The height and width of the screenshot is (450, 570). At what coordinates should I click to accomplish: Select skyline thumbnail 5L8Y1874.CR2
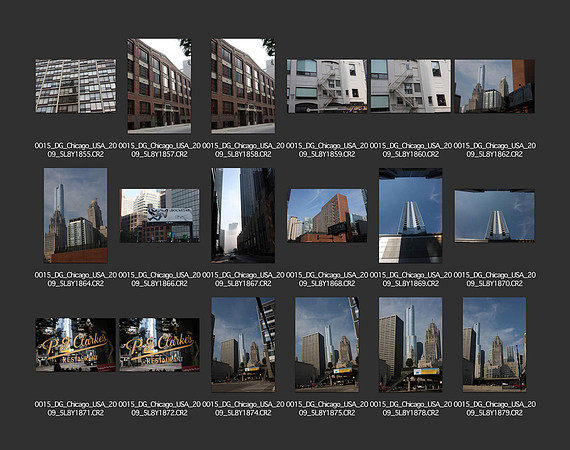(243, 345)
